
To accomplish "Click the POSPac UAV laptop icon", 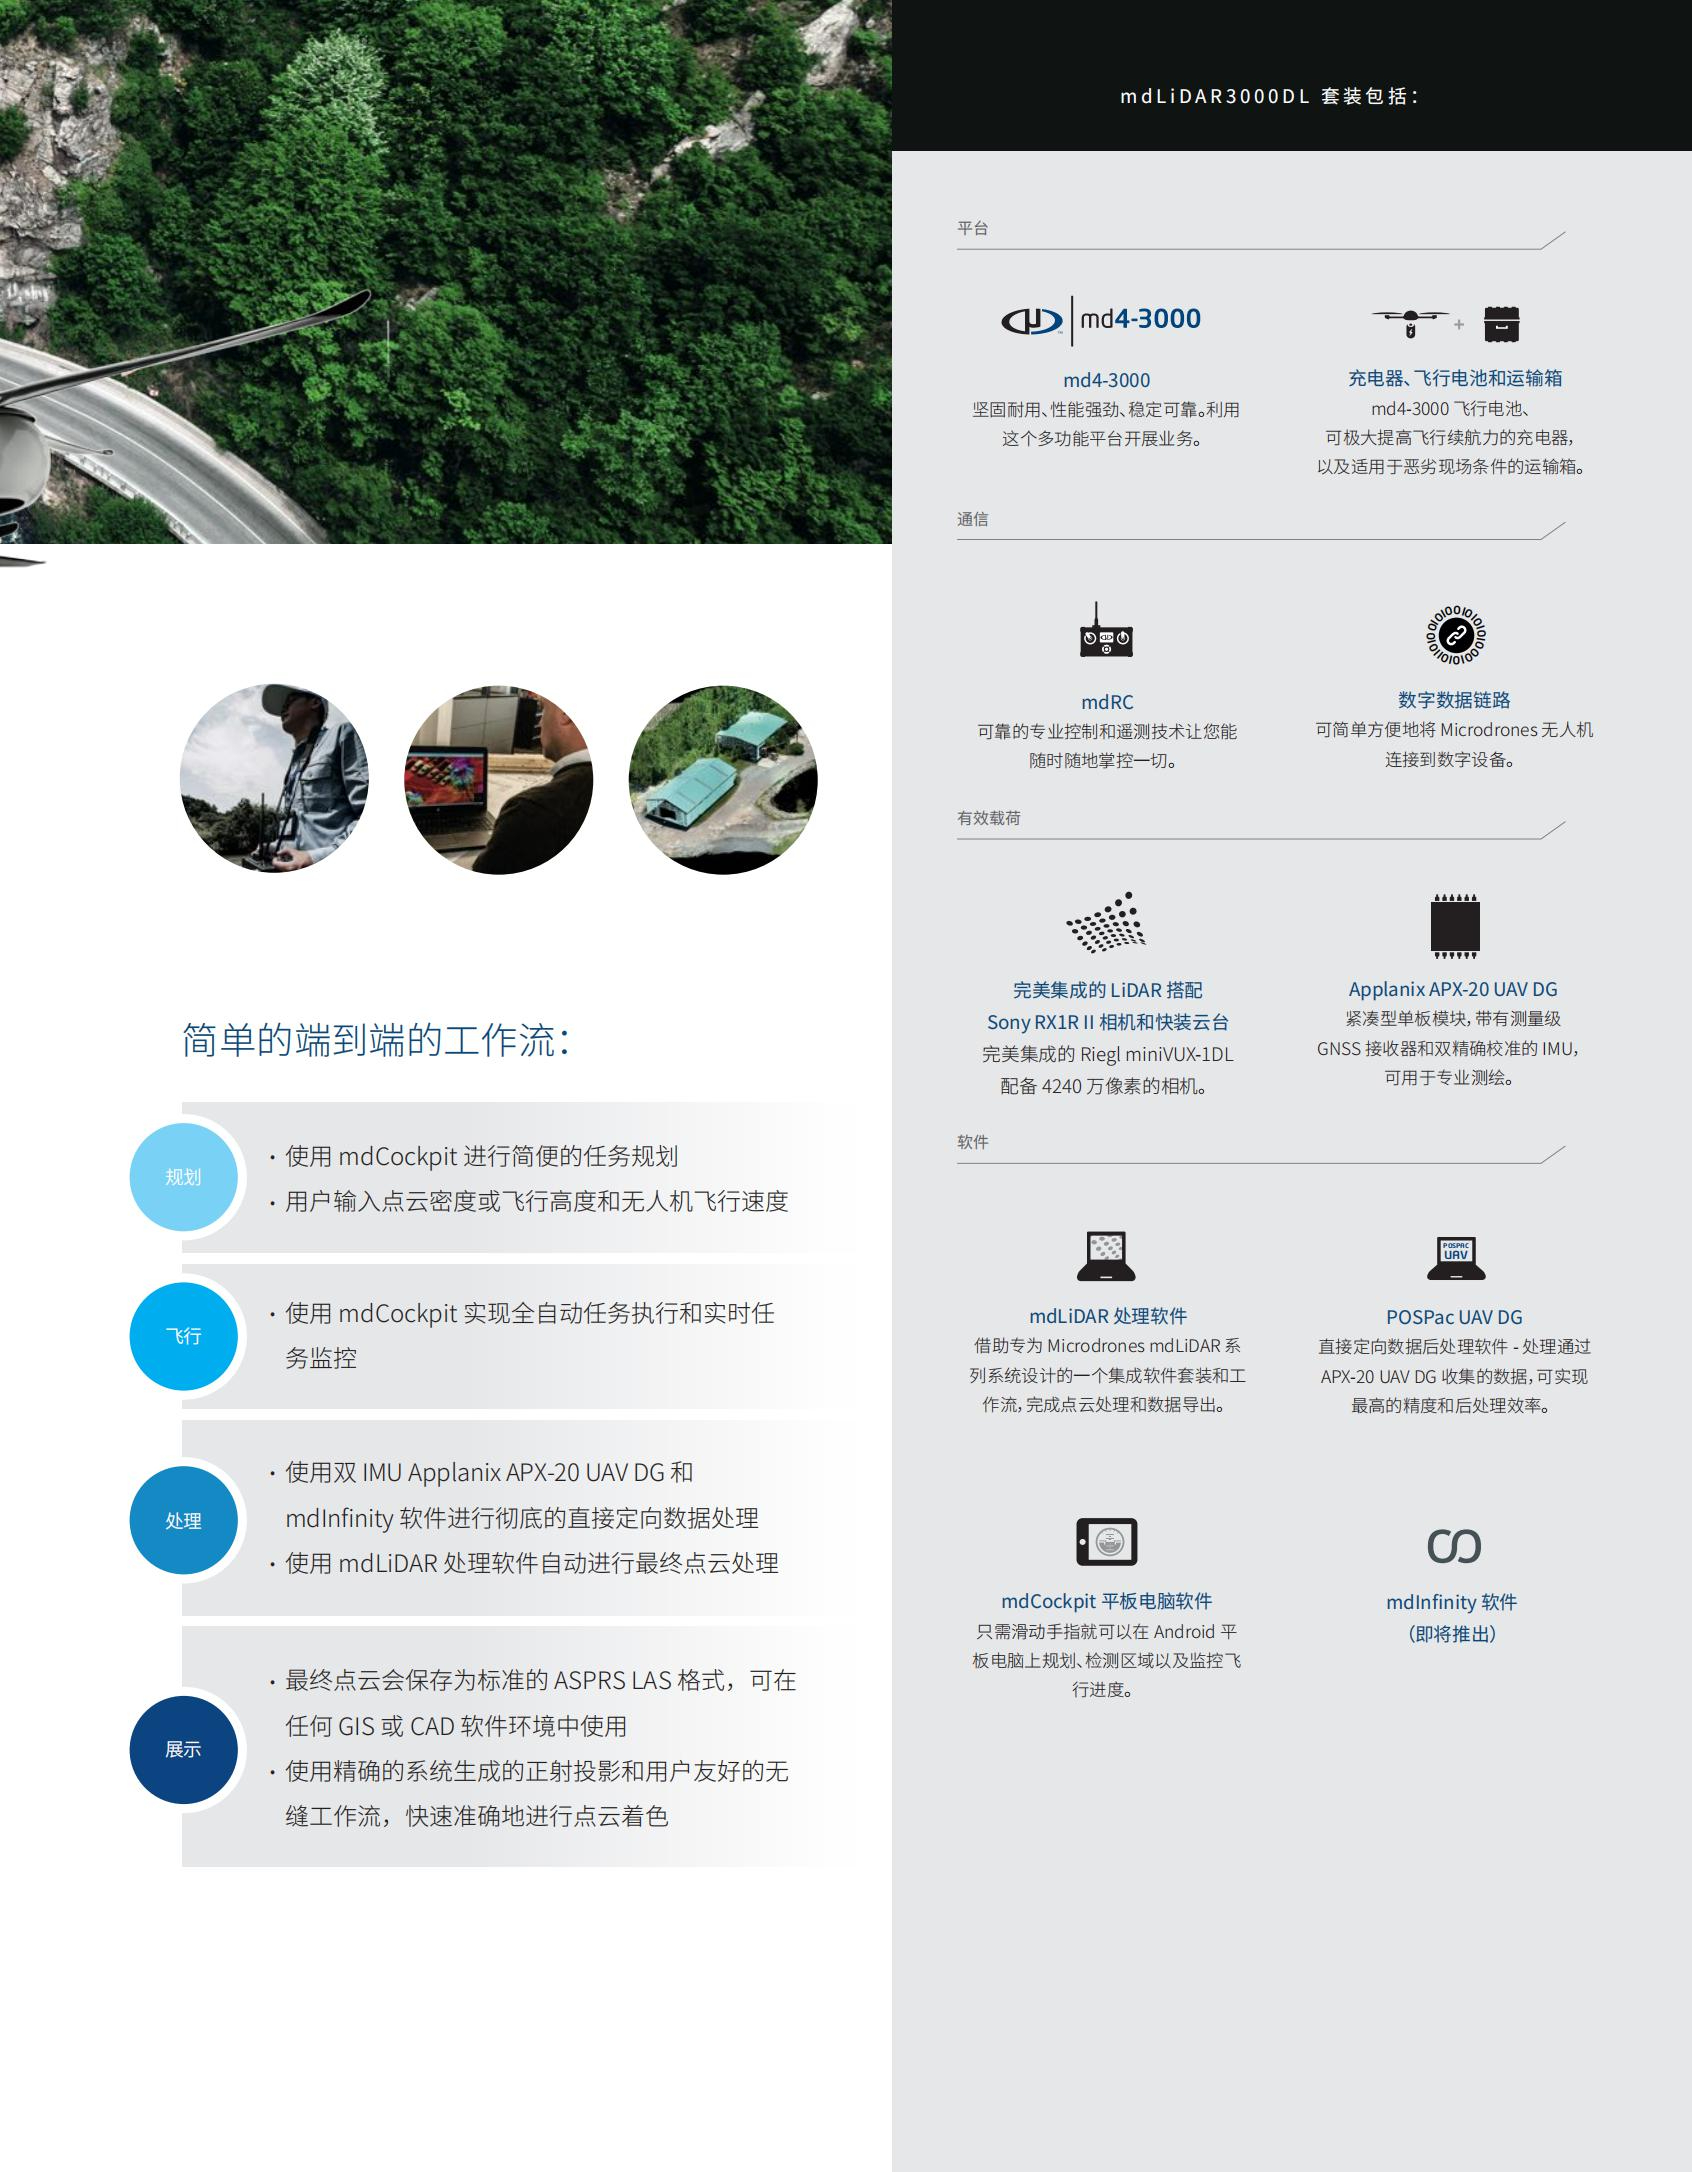I will tap(1455, 1258).
